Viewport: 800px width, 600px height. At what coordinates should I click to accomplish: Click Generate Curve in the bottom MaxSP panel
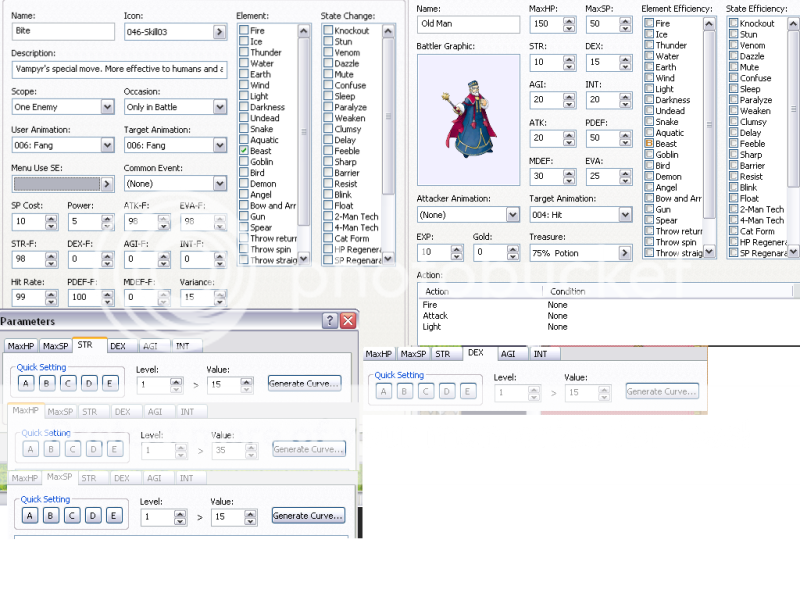308,516
